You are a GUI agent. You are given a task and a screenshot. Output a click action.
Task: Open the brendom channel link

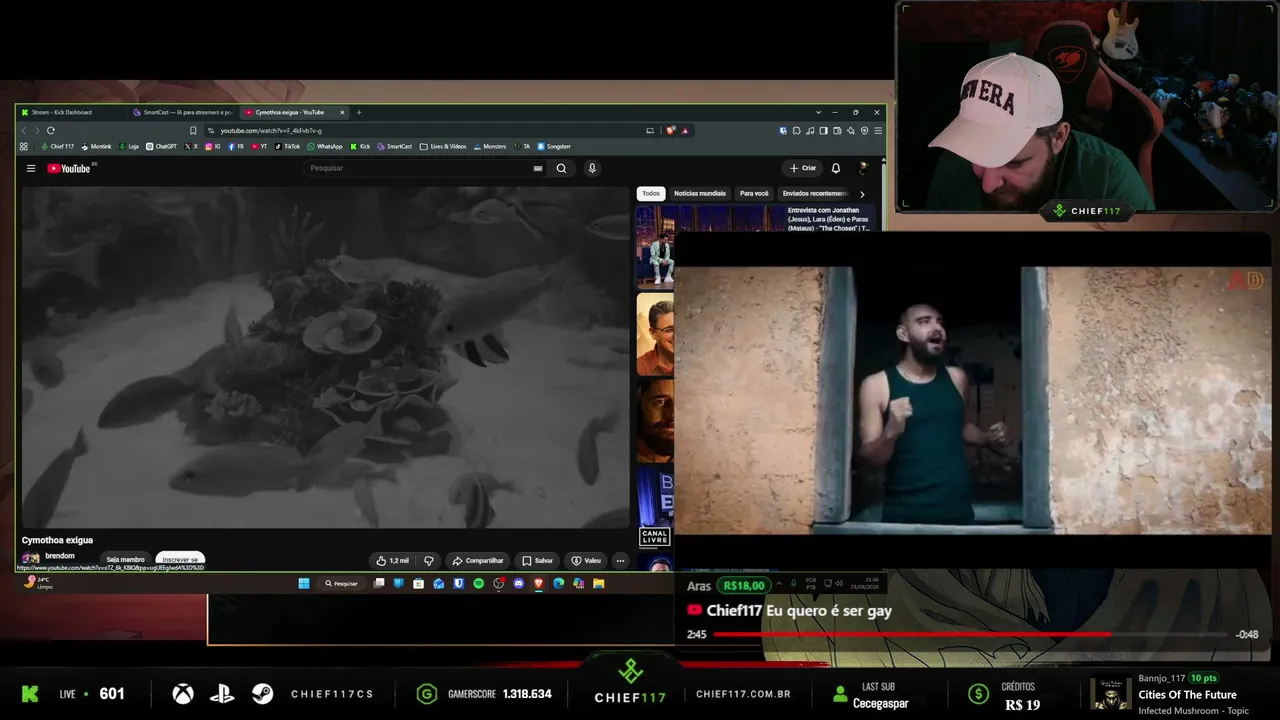(60, 556)
